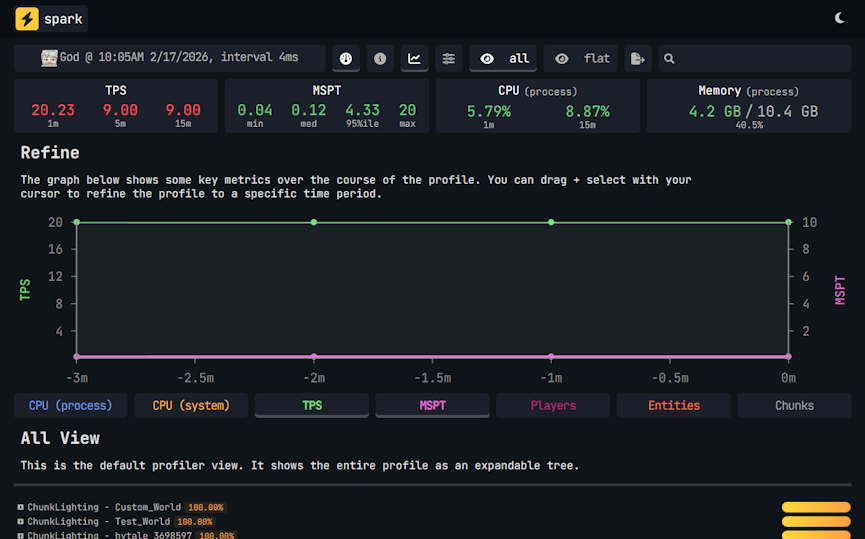
Task: Click the 'All View' section heading
Action: pos(60,438)
